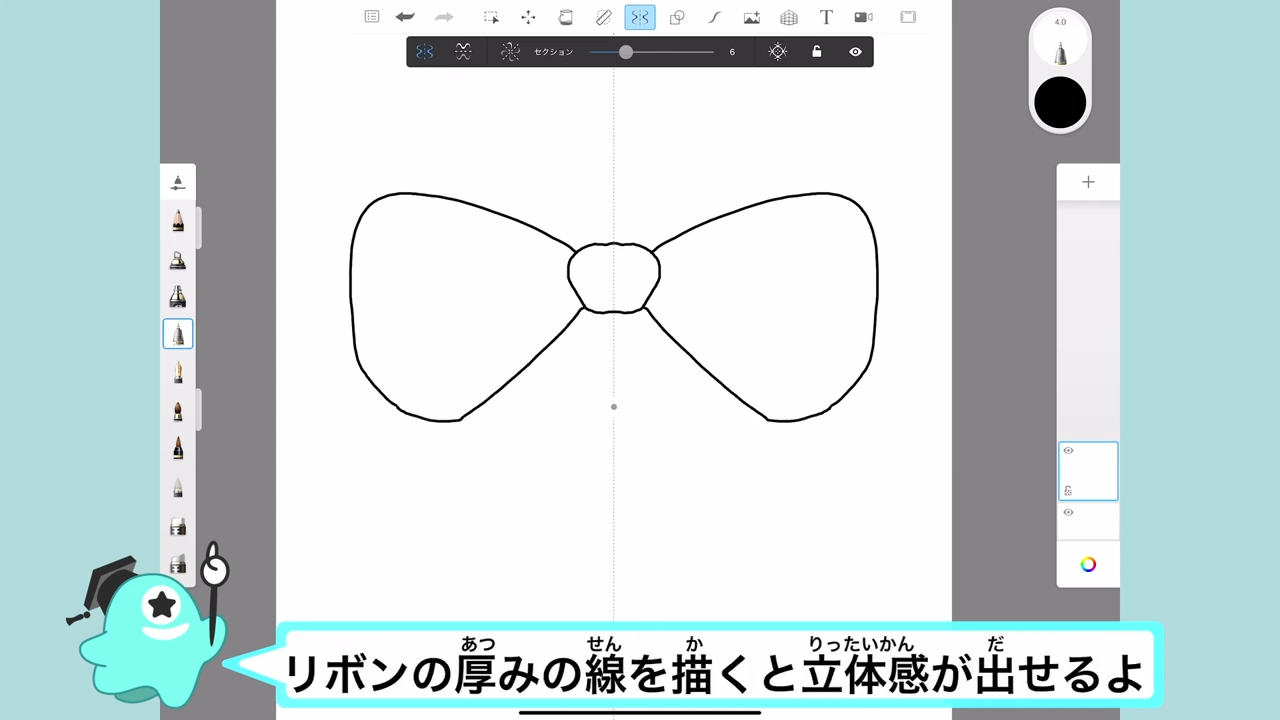The height and width of the screenshot is (720, 1280).
Task: Open the ruler guides tool
Action: (x=603, y=17)
